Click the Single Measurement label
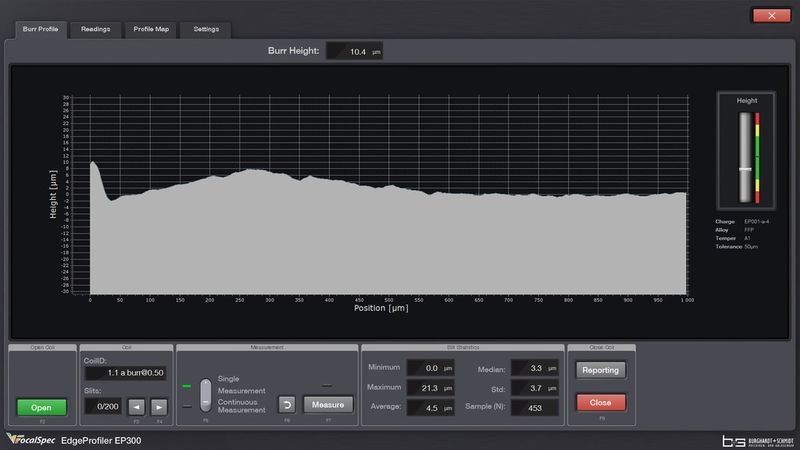 tap(241, 385)
